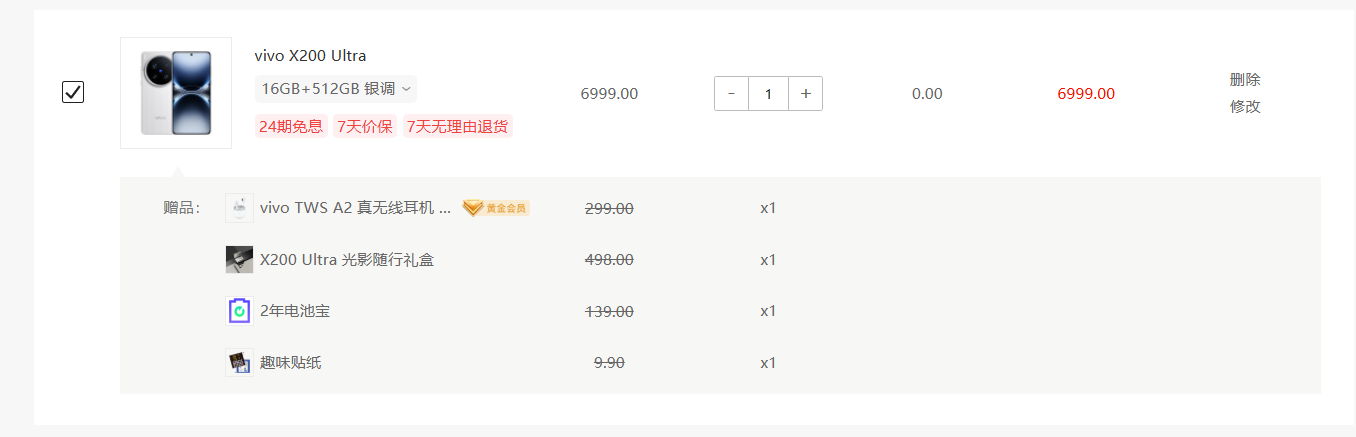Open the vivo X200 Ultra title link

coord(310,56)
